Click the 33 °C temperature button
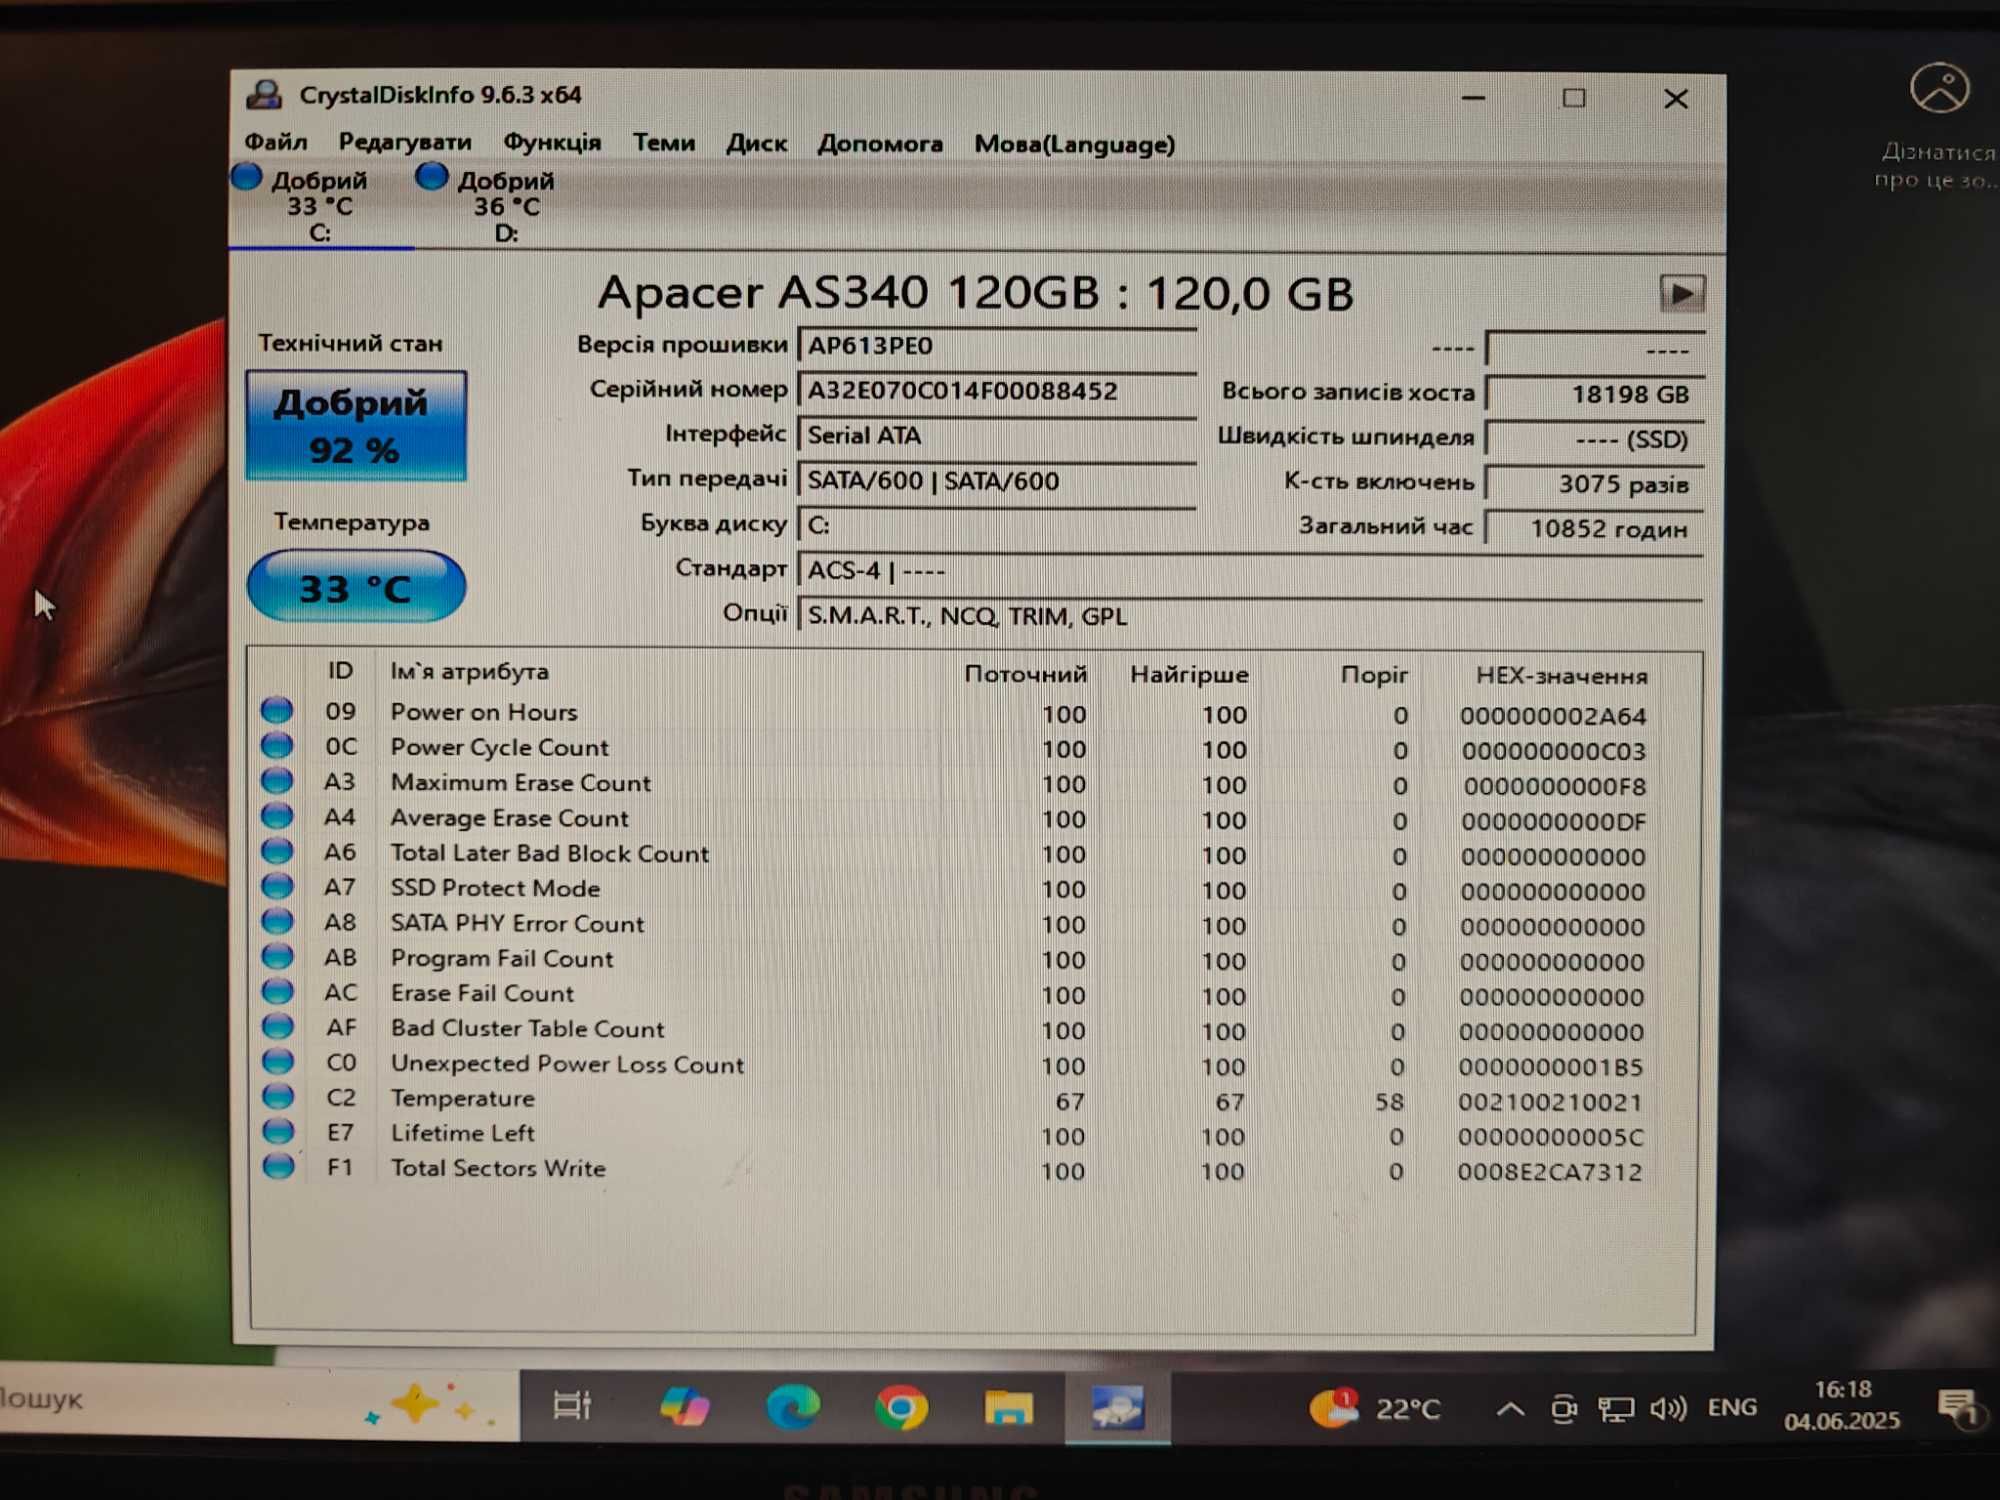Screen dimensions: 2000x1500 tap(356, 587)
